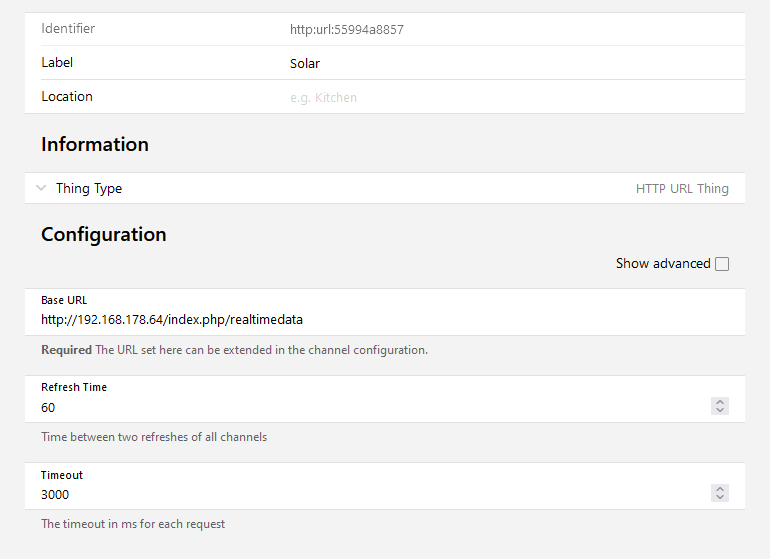Click the Timeout description text
The height and width of the screenshot is (559, 770).
point(133,523)
